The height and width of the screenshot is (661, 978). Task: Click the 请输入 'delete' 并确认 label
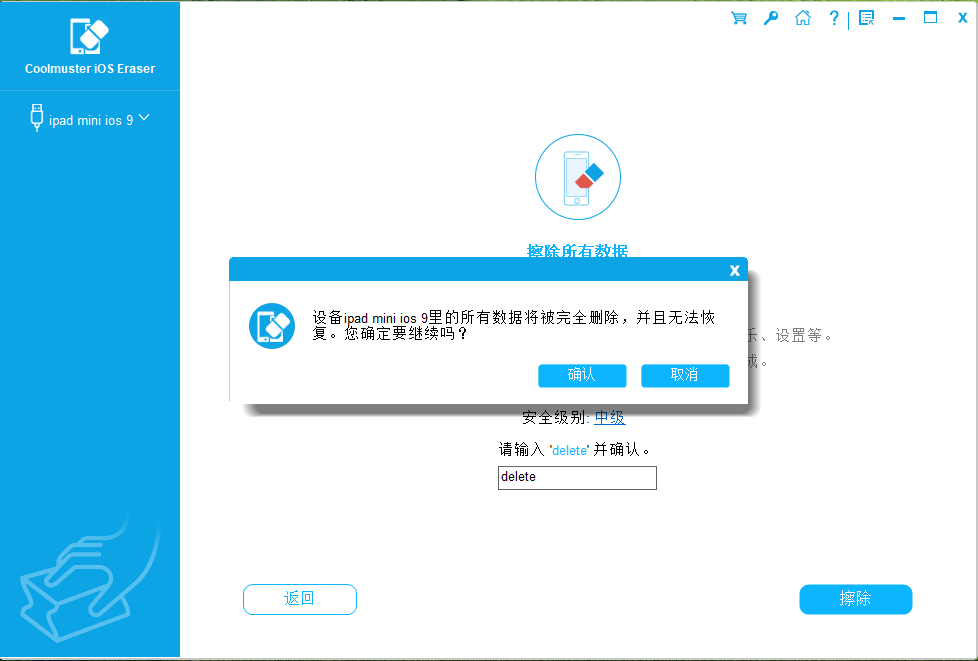click(575, 450)
